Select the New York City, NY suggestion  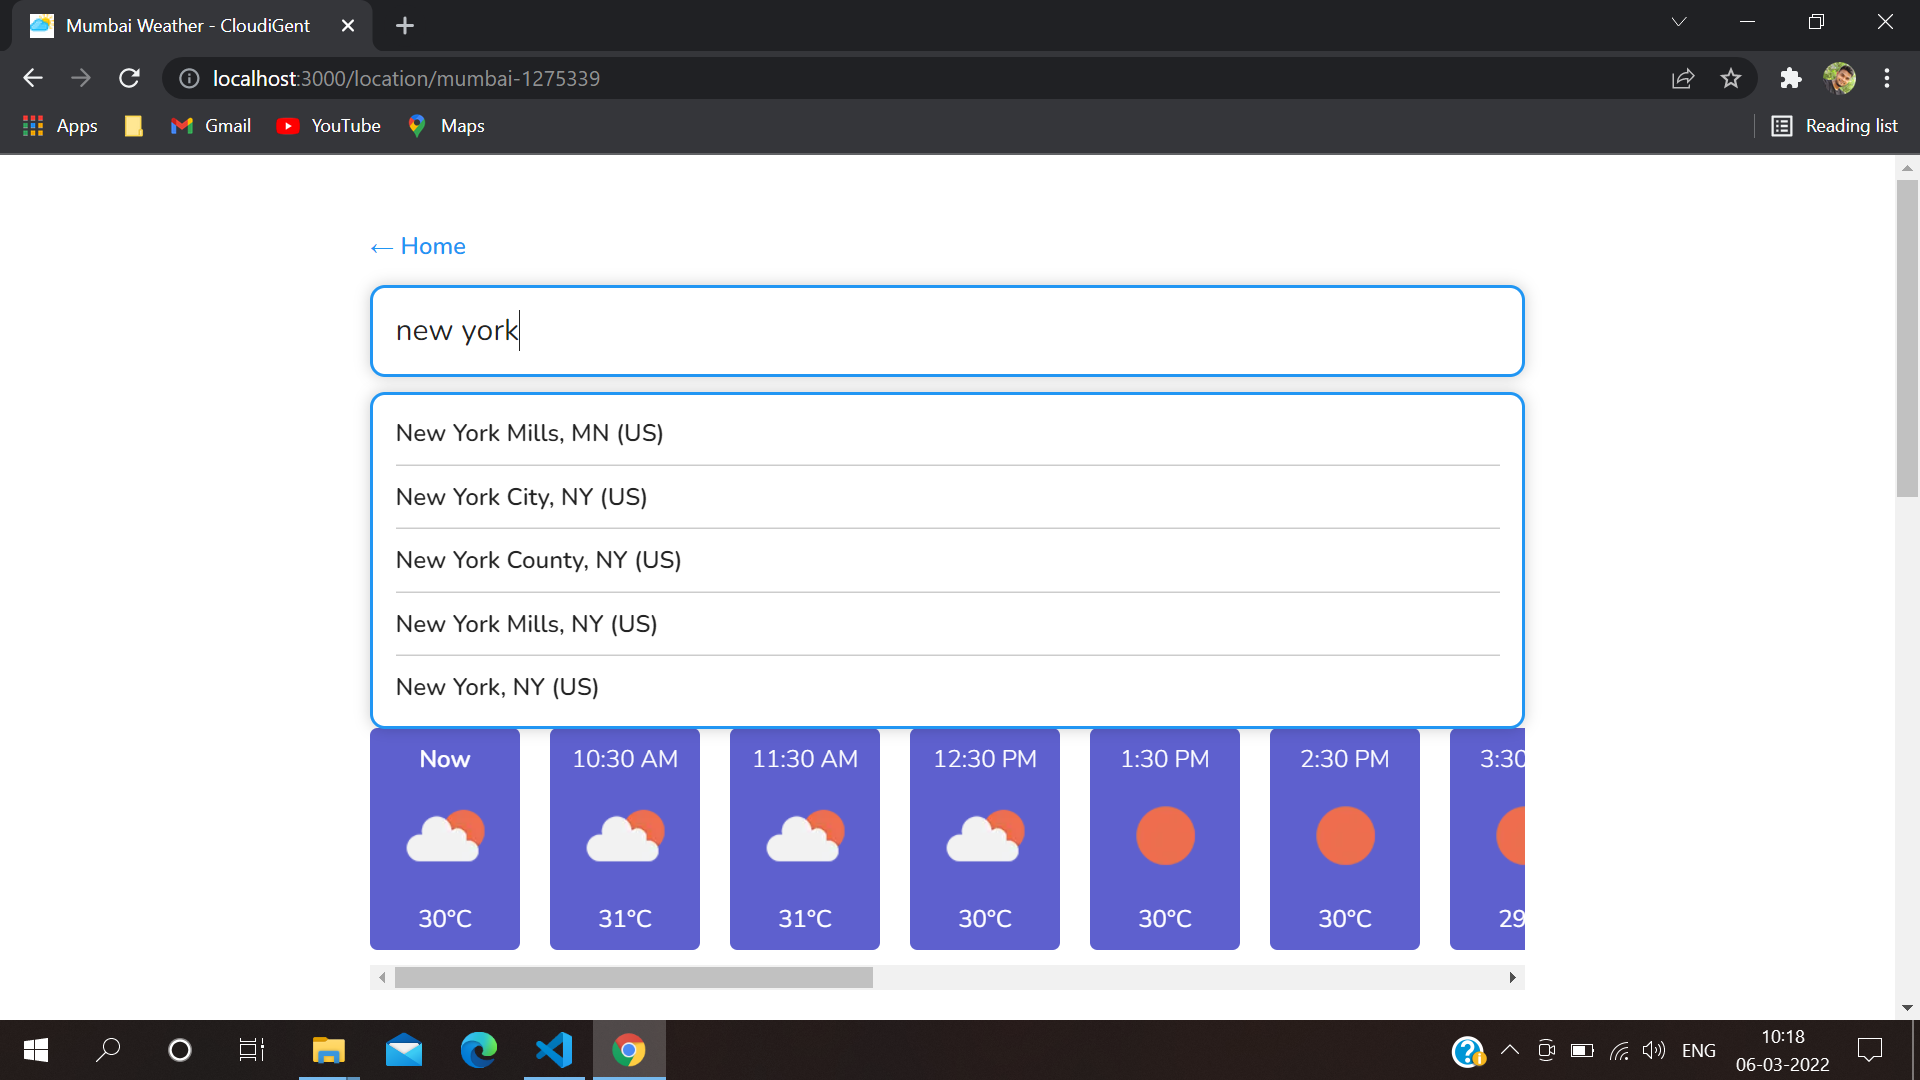[x=521, y=497]
